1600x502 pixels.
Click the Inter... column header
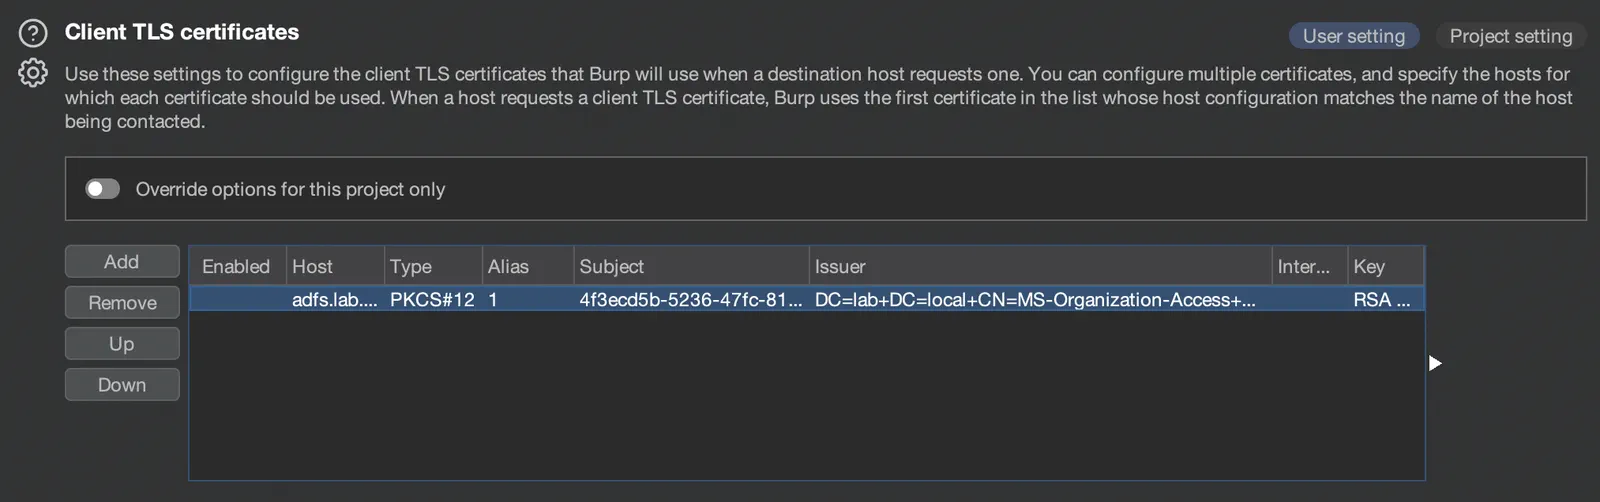coord(1310,267)
